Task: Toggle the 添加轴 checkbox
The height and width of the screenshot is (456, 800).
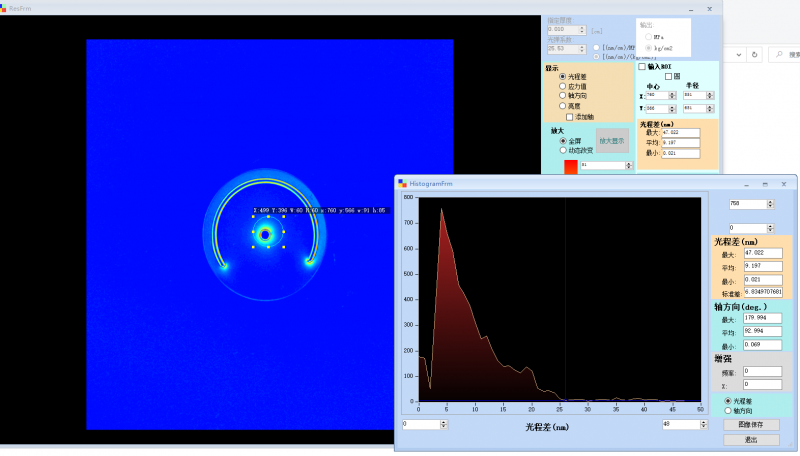Action: point(570,116)
